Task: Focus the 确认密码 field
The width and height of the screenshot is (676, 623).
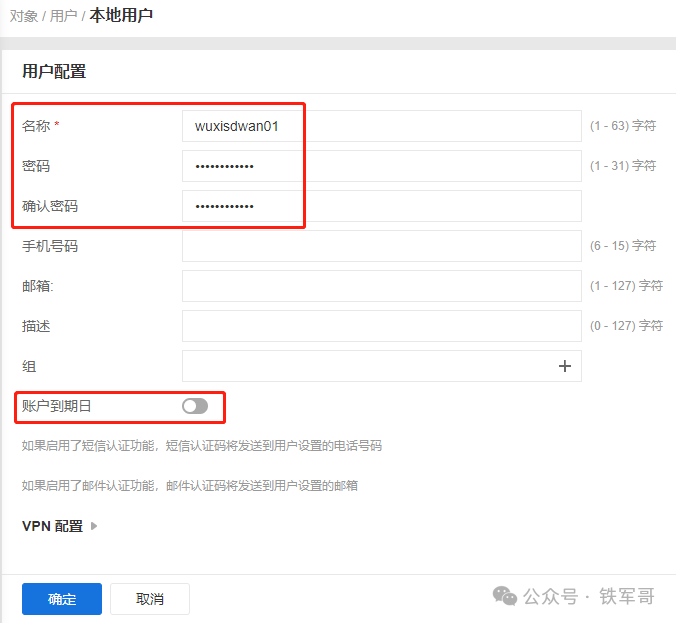Action: click(382, 206)
